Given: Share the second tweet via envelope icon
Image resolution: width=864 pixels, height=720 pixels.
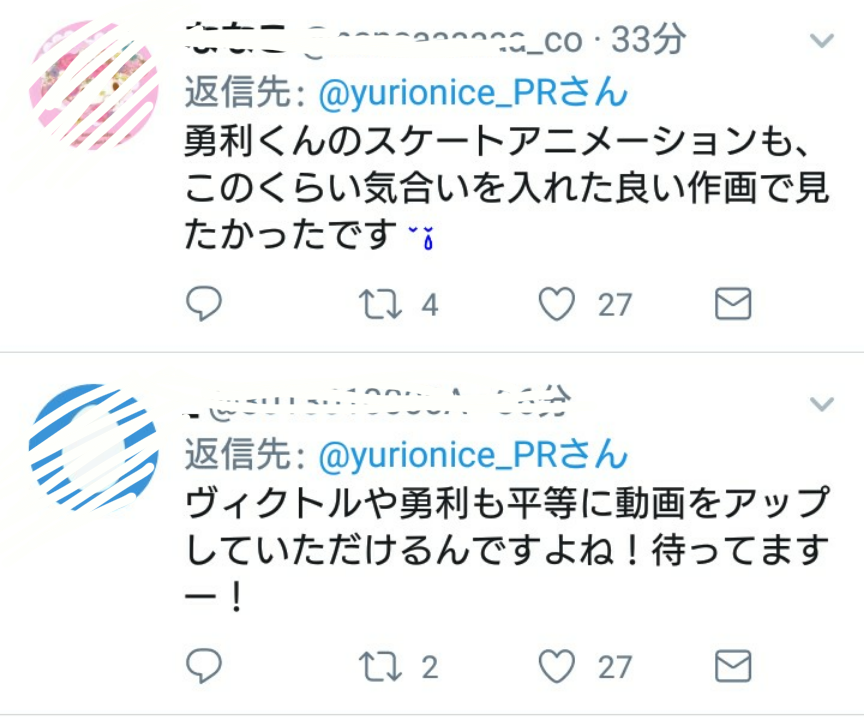Looking at the screenshot, I should point(733,665).
